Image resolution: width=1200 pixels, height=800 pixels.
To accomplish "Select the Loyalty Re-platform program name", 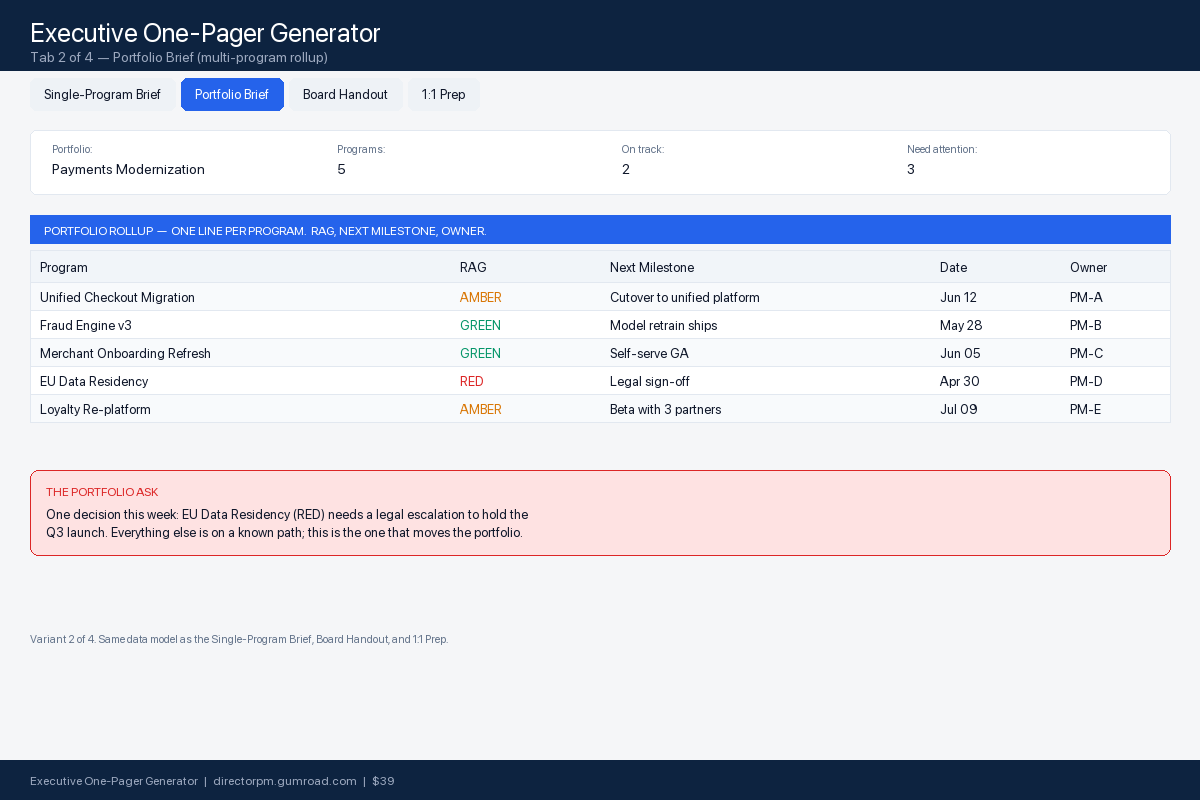I will pyautogui.click(x=95, y=410).
